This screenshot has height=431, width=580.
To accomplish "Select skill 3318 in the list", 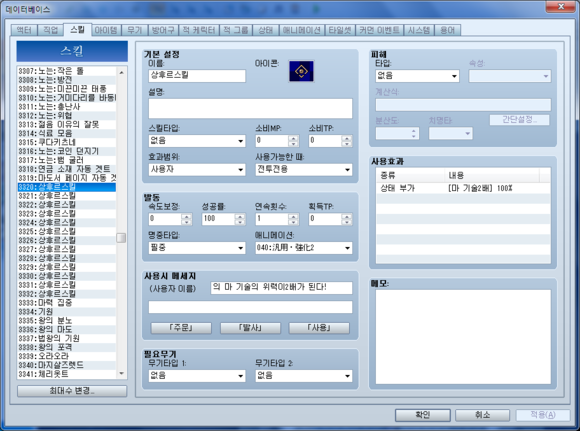I will 67,169.
